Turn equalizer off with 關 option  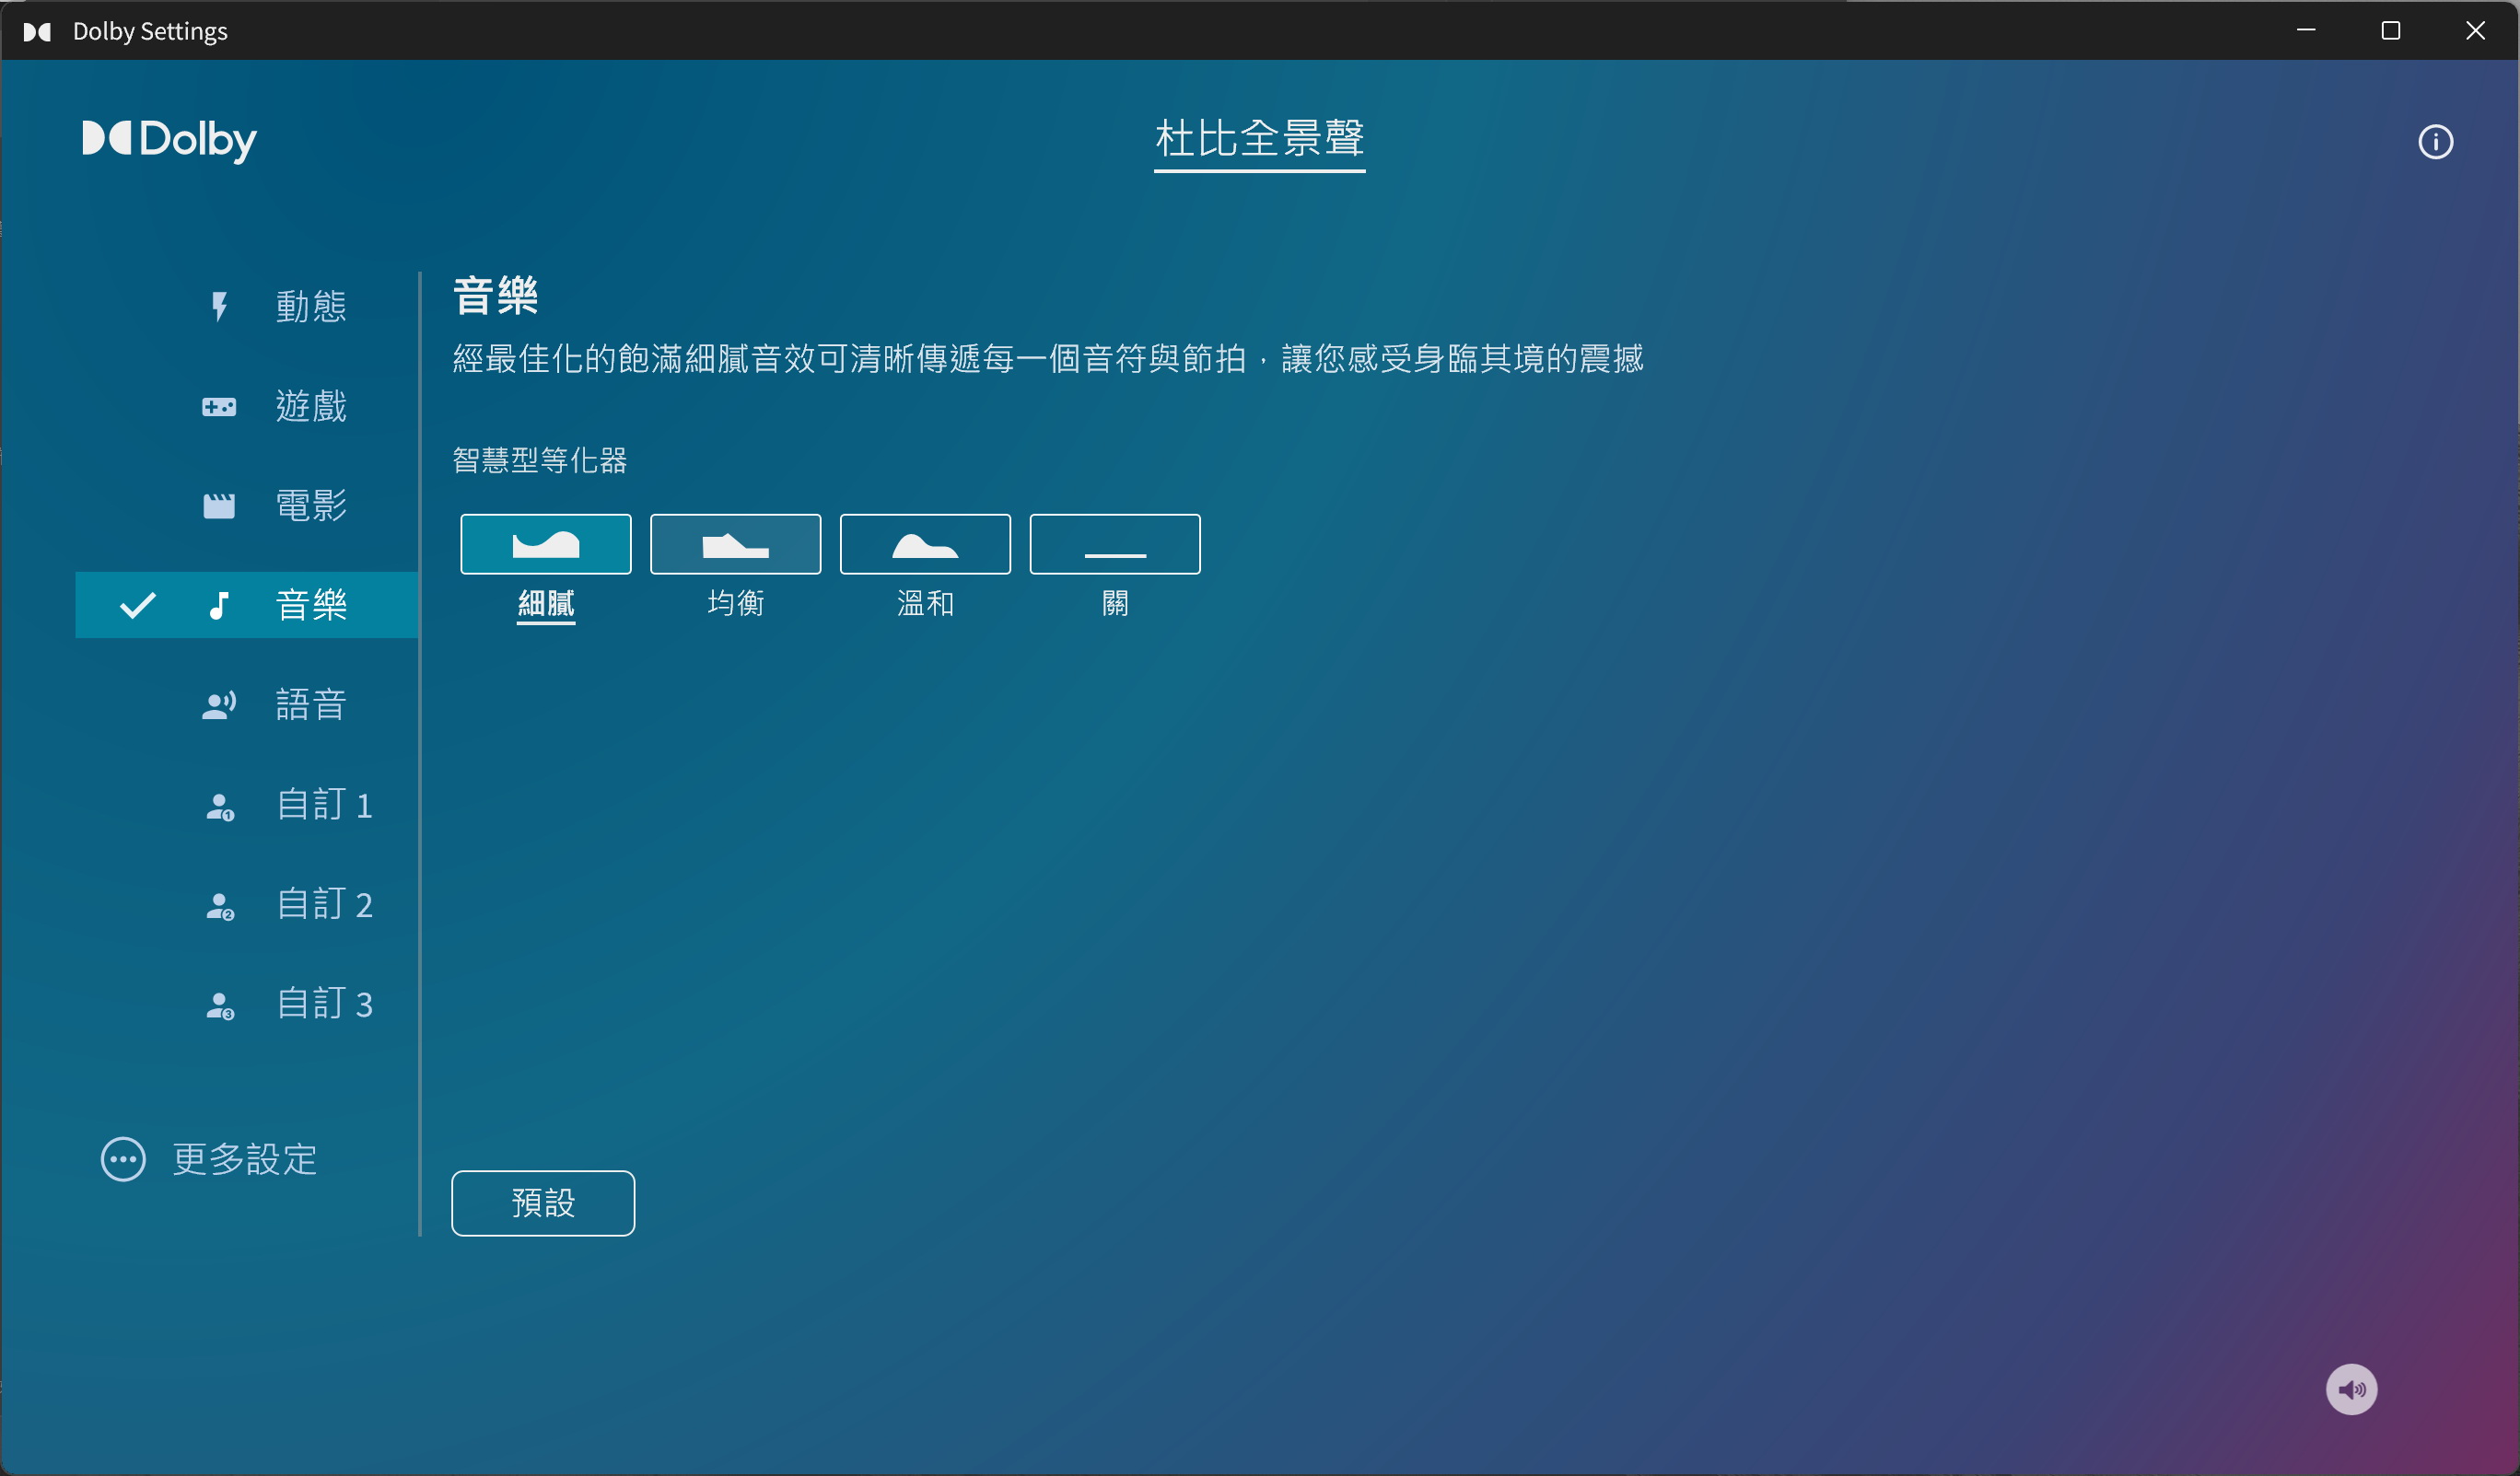(1115, 544)
